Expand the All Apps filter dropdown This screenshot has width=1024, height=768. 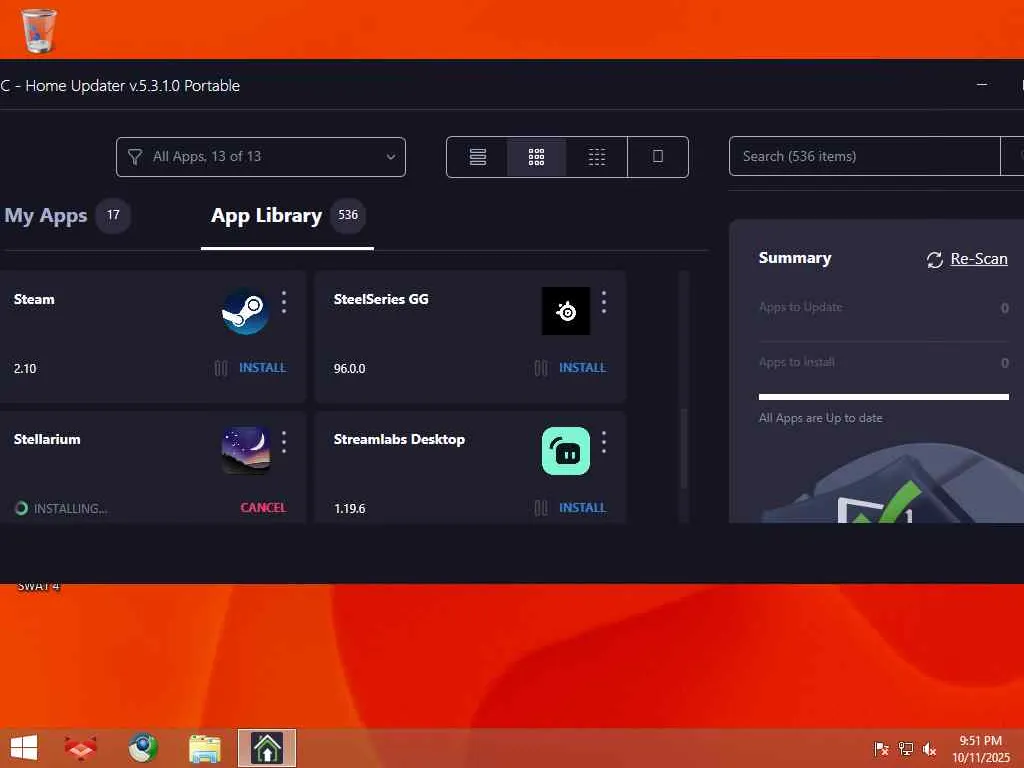pos(261,157)
